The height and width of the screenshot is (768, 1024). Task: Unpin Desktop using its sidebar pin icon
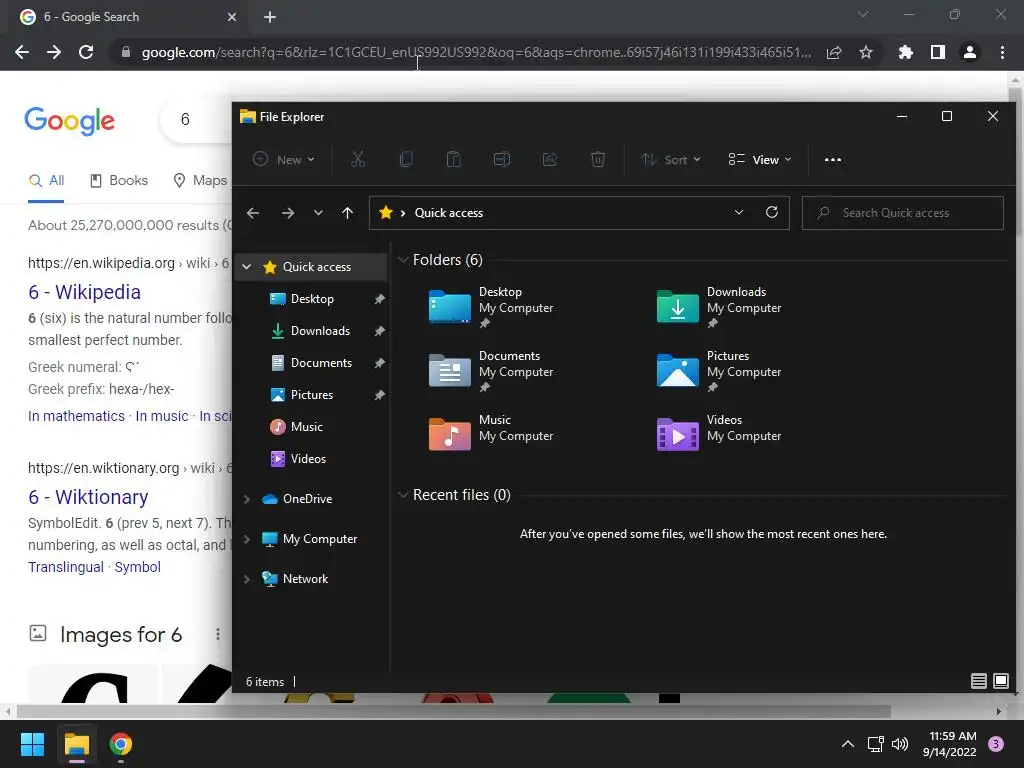coord(379,299)
